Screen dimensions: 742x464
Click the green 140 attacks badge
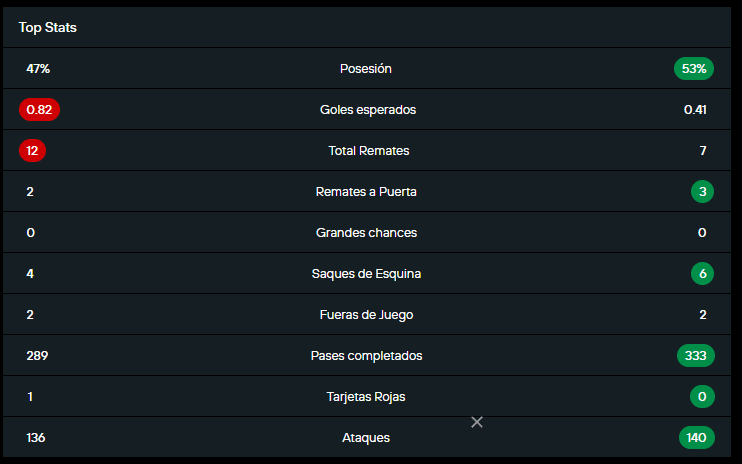coord(696,438)
